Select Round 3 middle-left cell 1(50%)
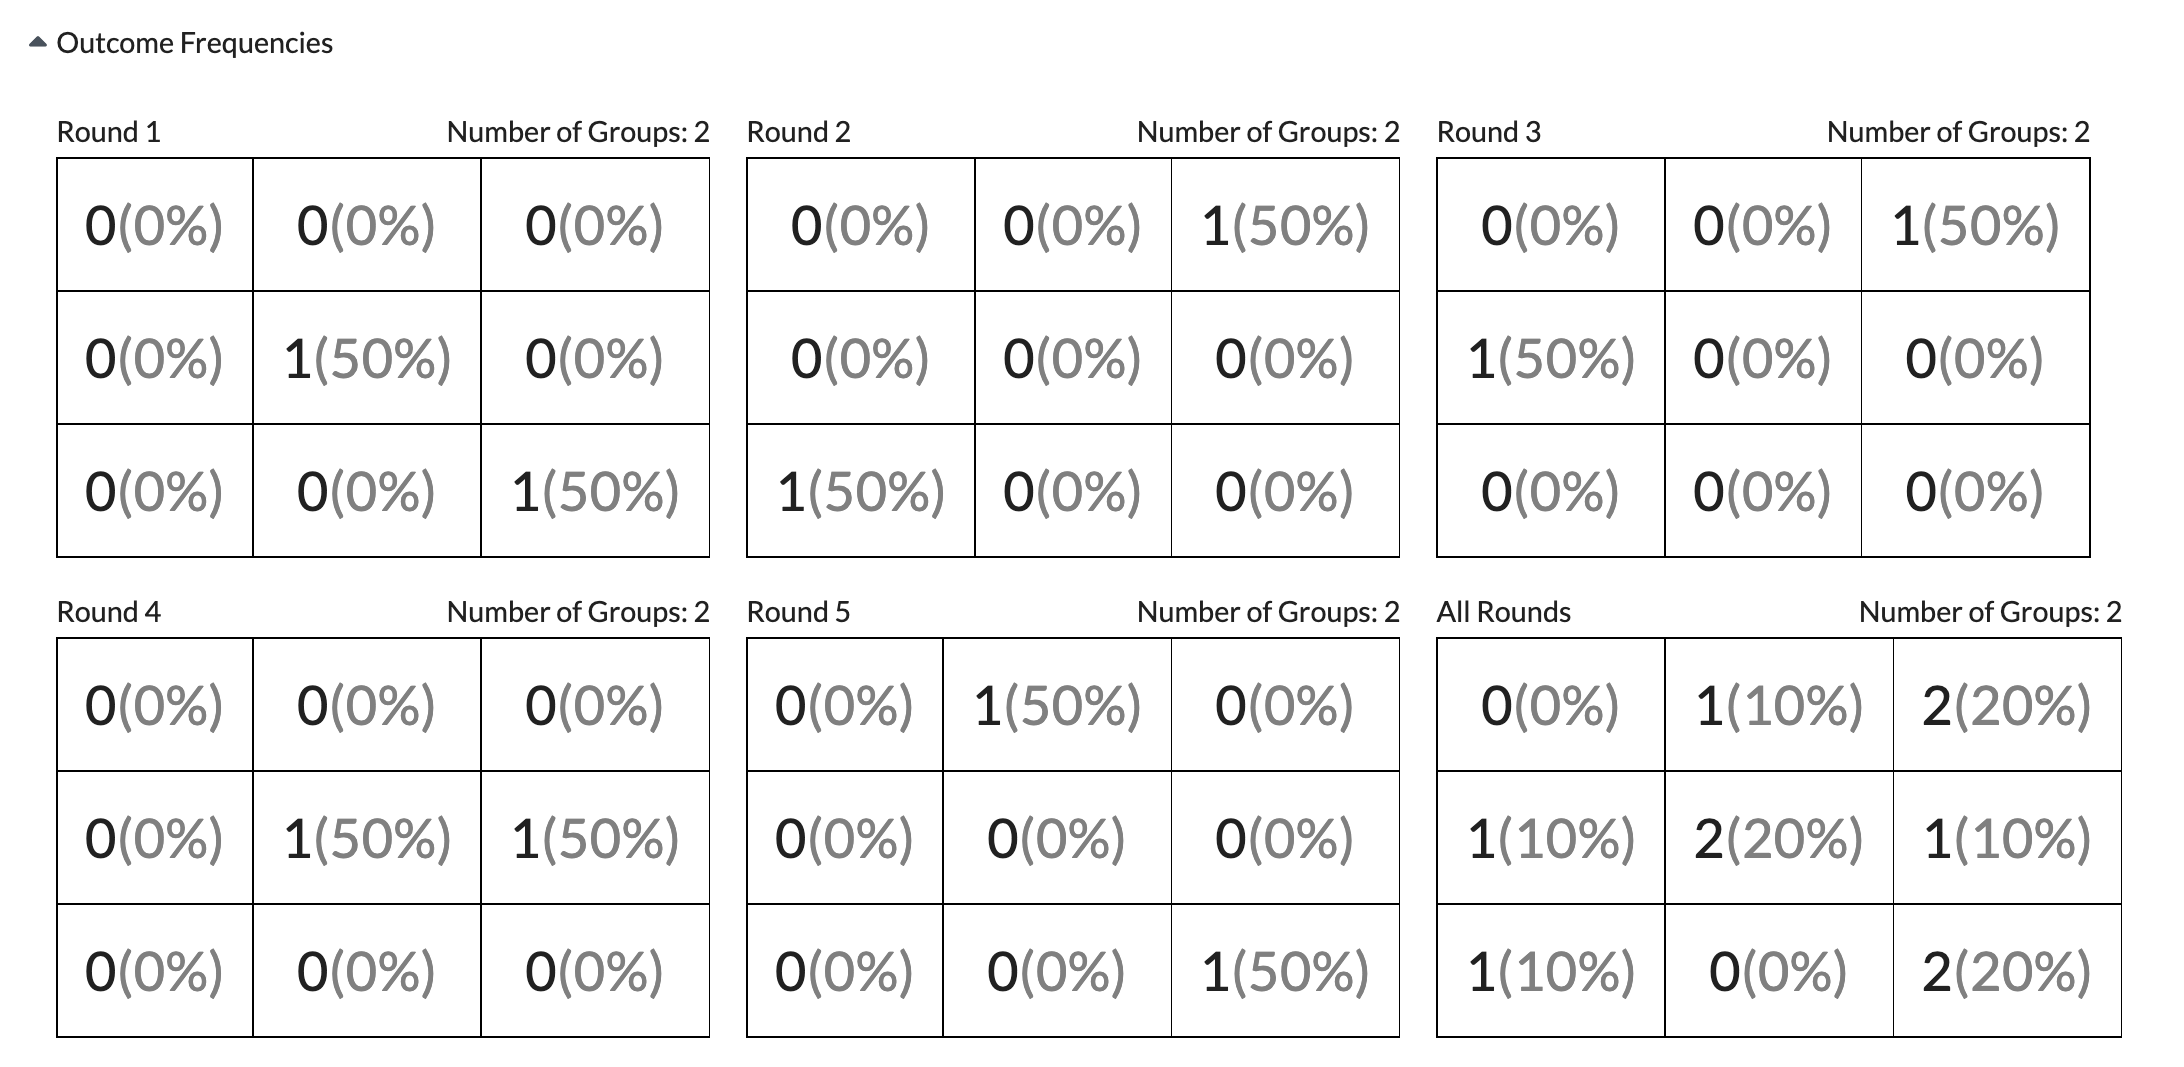This screenshot has height=1067, width=2184. (1551, 358)
